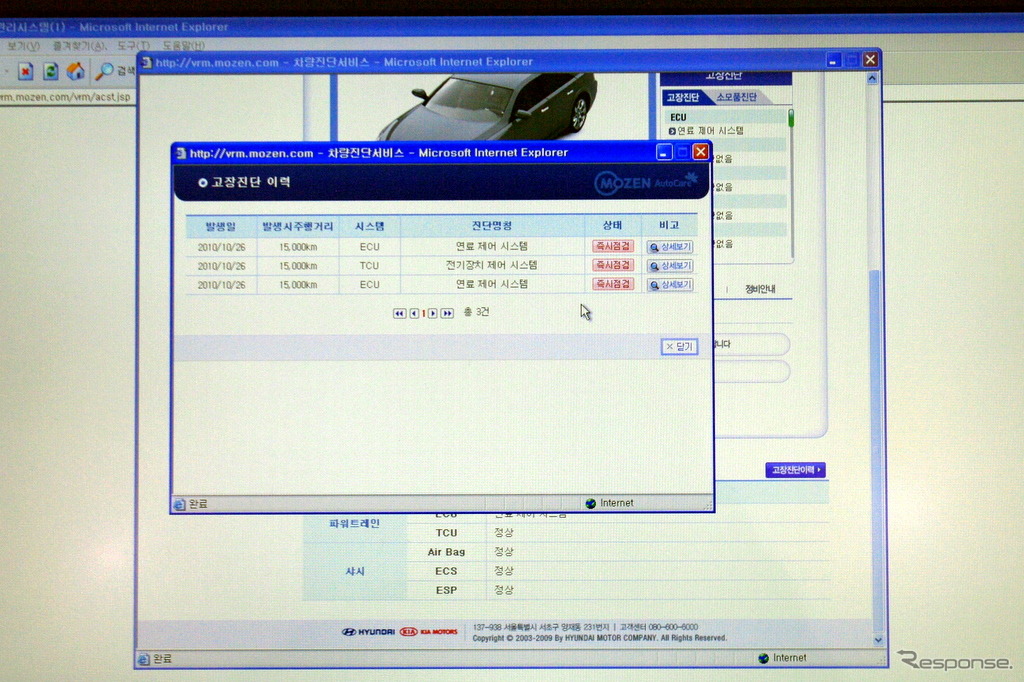This screenshot has height=682, width=1024.
Task: Open Search with the magnifier icon
Action: pos(104,71)
